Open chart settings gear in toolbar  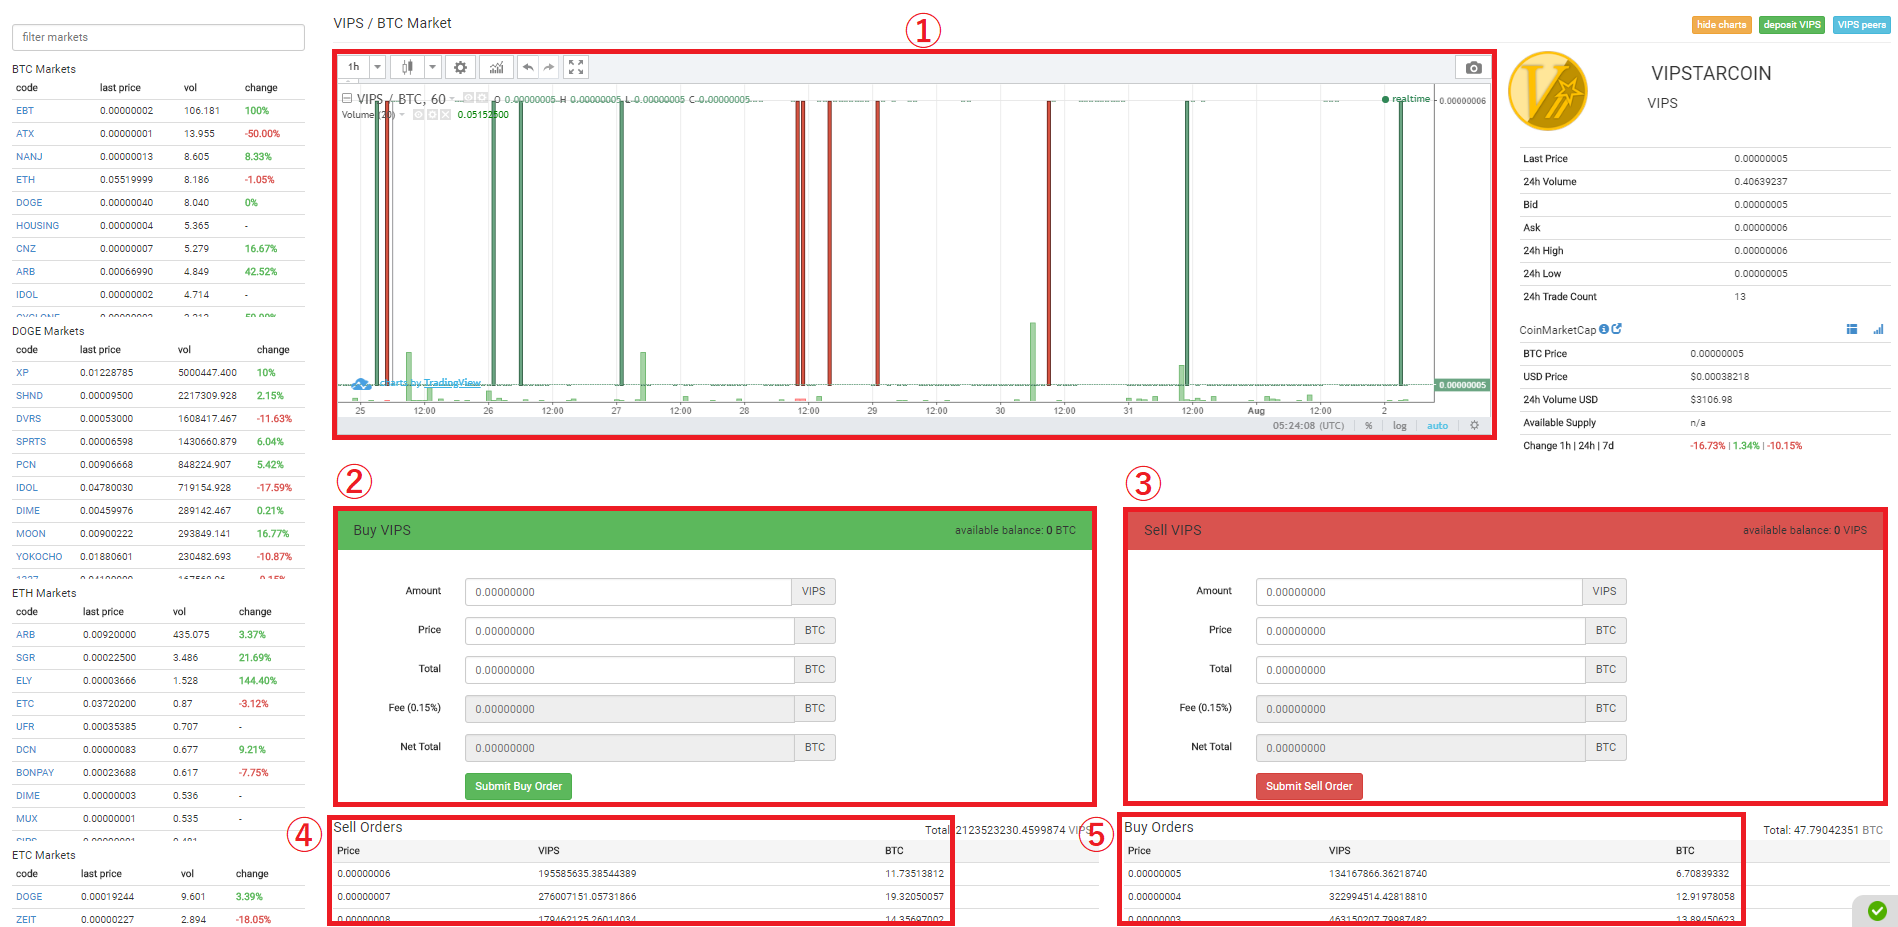(x=460, y=67)
